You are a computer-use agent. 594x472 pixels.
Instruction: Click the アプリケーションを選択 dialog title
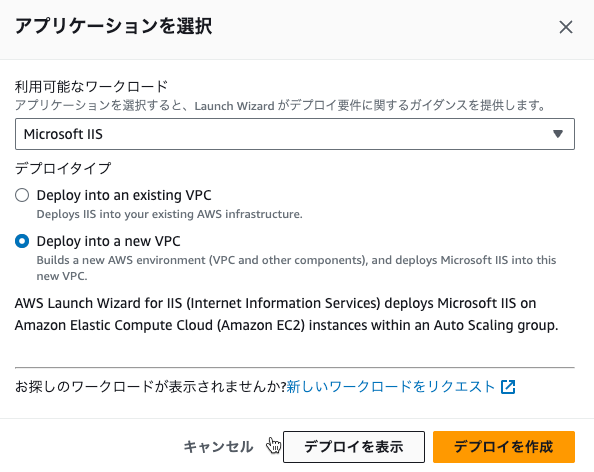tap(113, 27)
